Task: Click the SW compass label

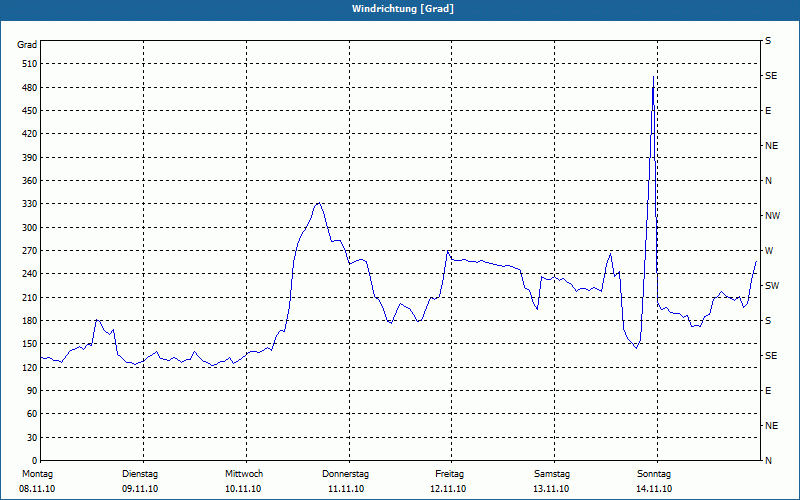Action: [x=772, y=286]
